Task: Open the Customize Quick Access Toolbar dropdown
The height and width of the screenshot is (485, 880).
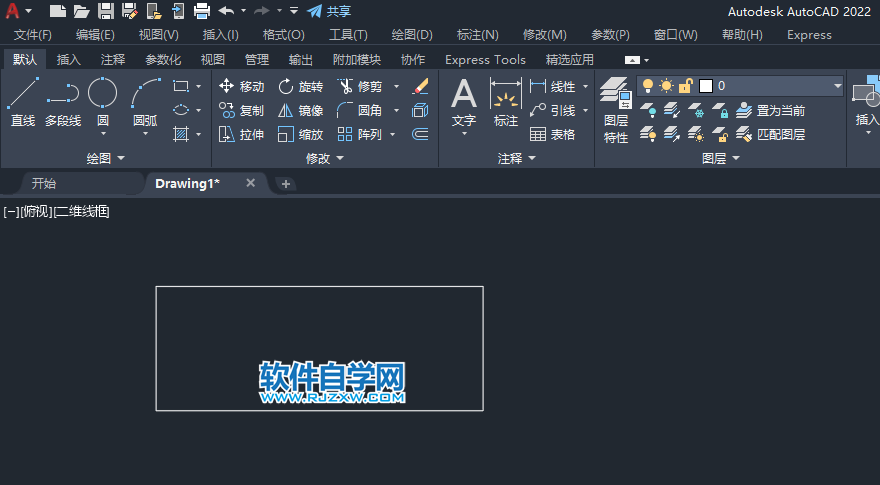Action: pyautogui.click(x=294, y=11)
